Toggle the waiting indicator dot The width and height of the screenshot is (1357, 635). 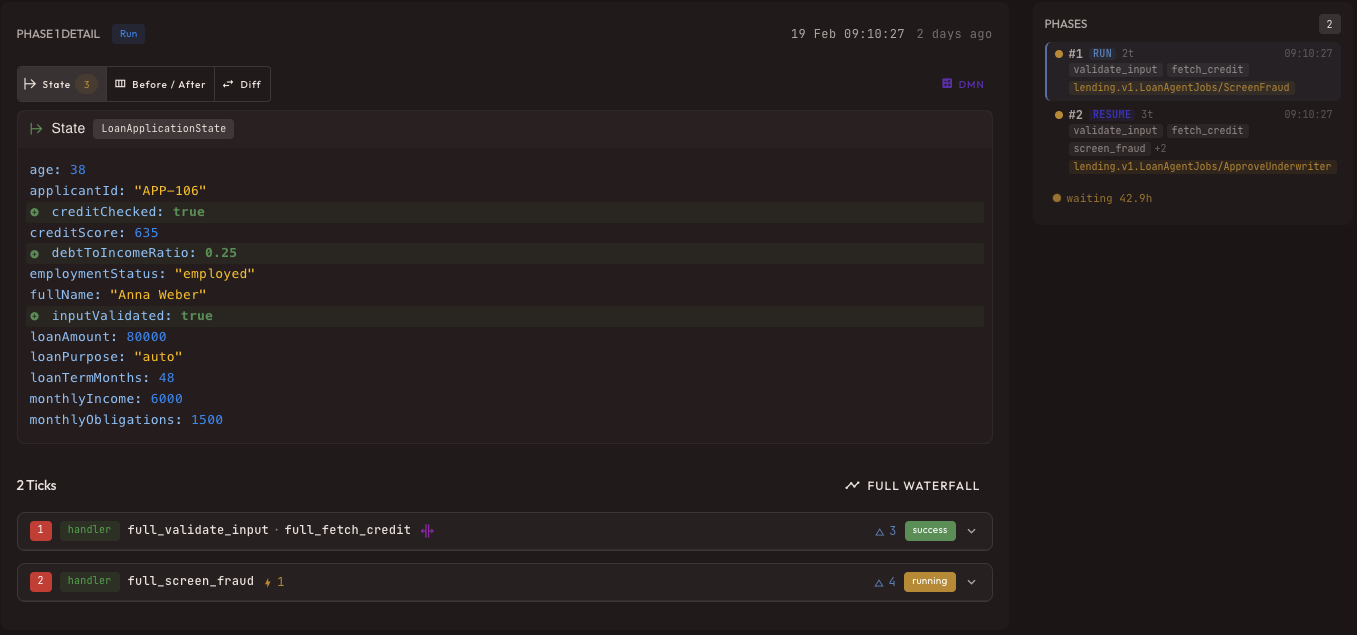(1057, 198)
